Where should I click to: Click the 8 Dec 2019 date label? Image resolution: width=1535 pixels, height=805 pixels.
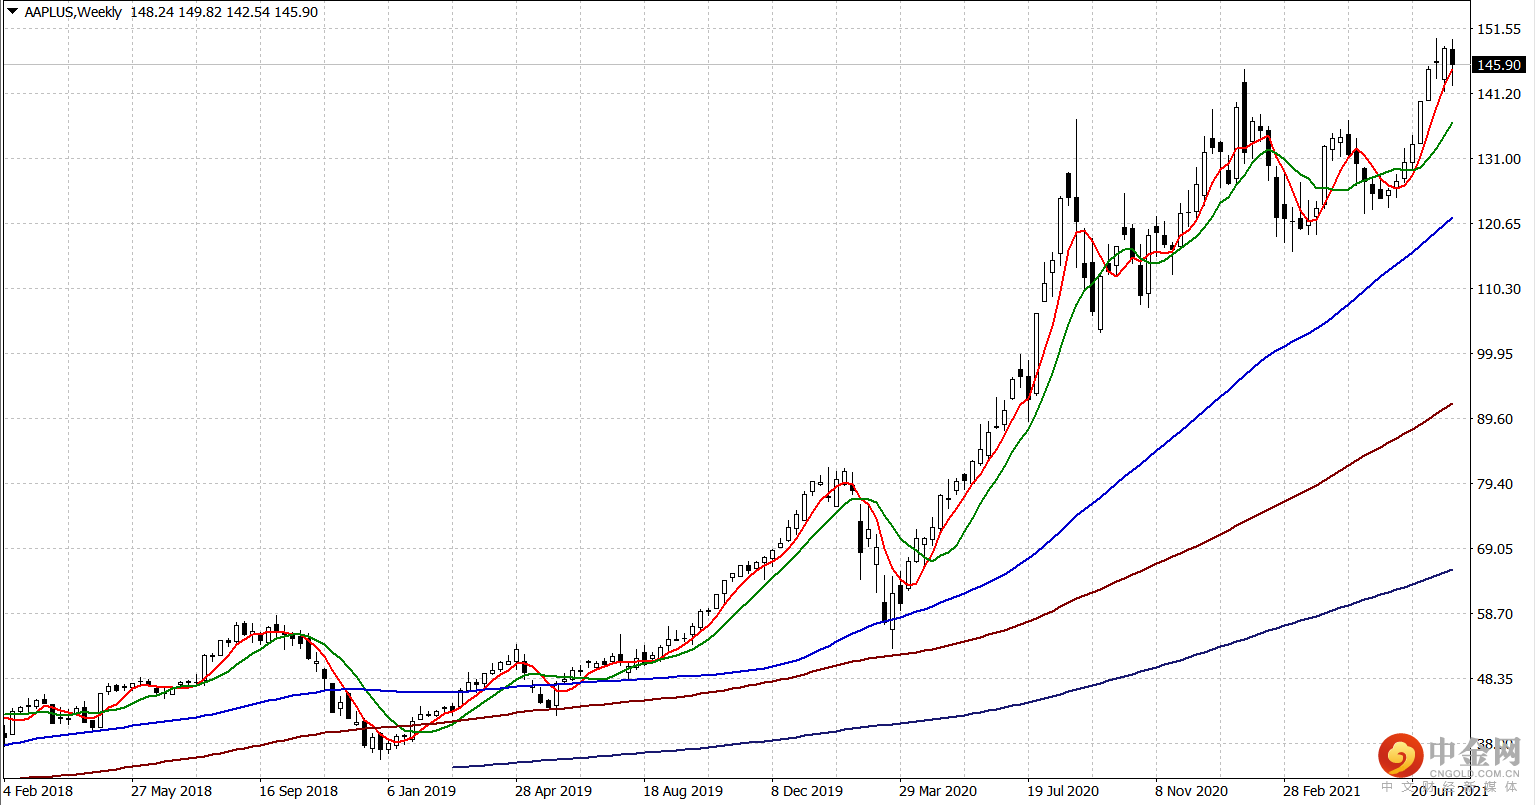(807, 791)
